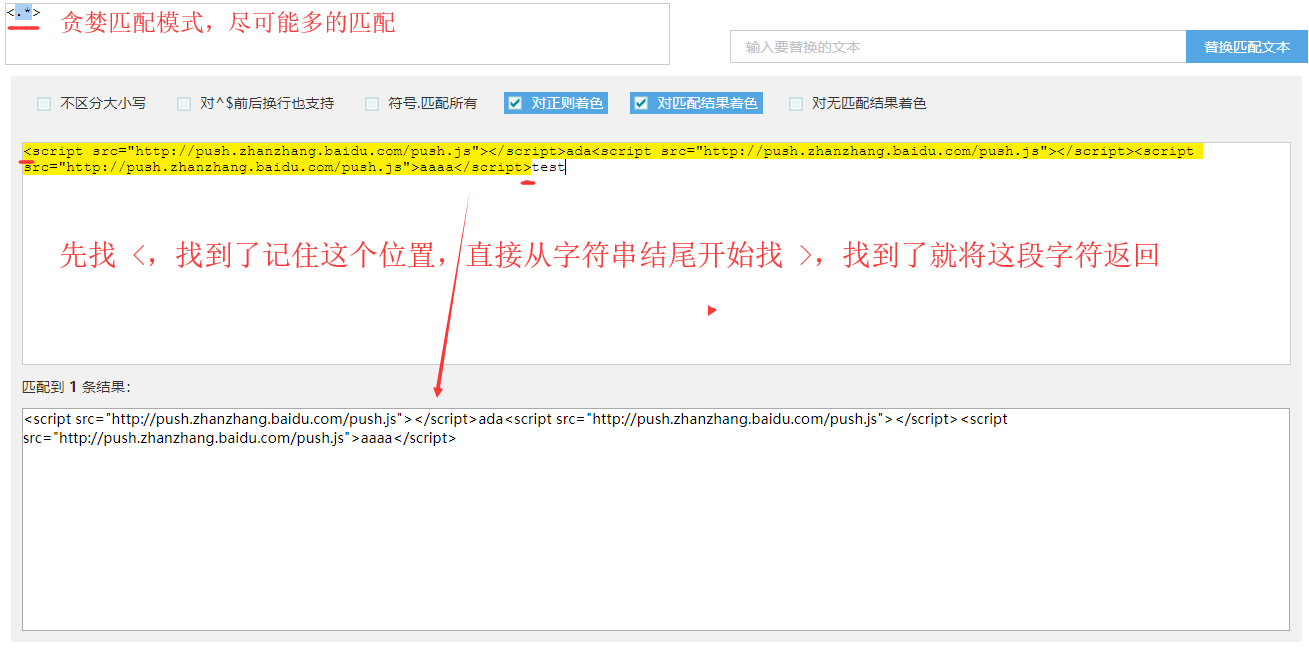Click inside the highlighted source text area
1309x649 pixels.
point(656,253)
